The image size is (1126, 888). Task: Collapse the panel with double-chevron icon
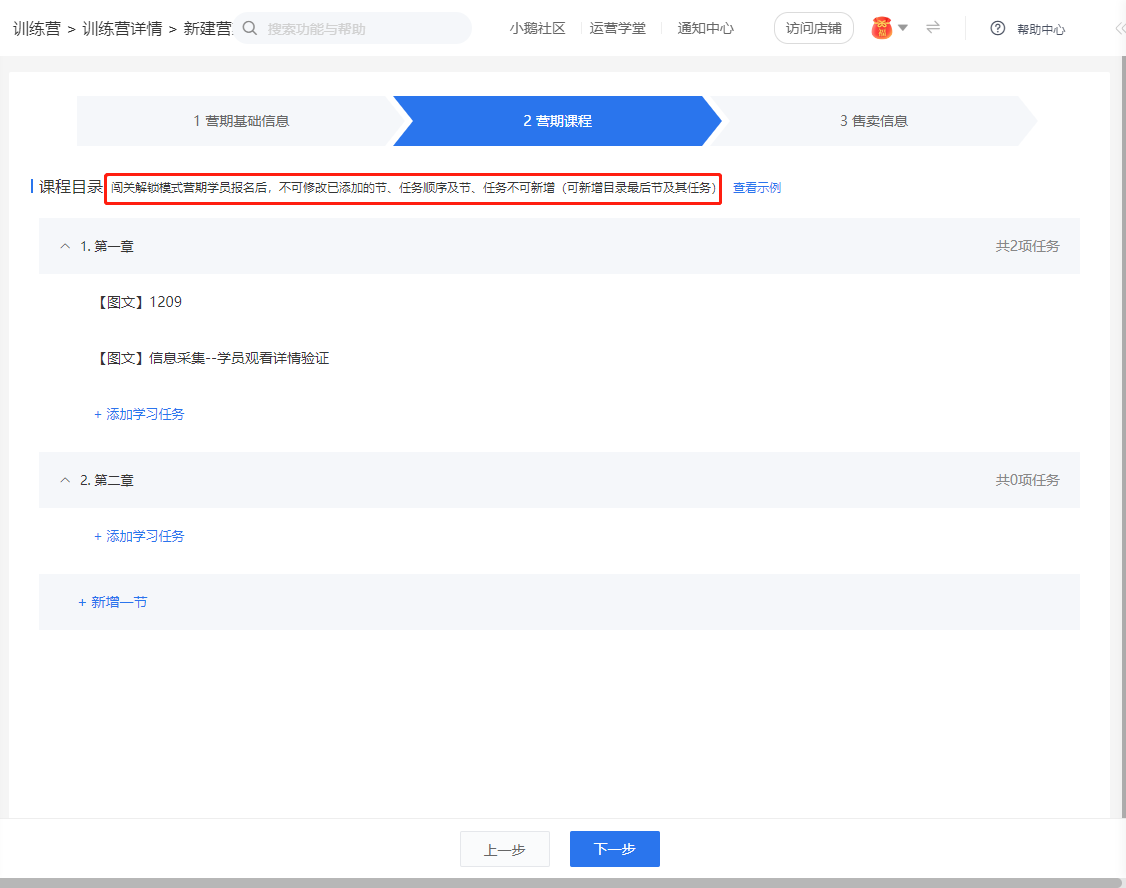pyautogui.click(x=1120, y=29)
